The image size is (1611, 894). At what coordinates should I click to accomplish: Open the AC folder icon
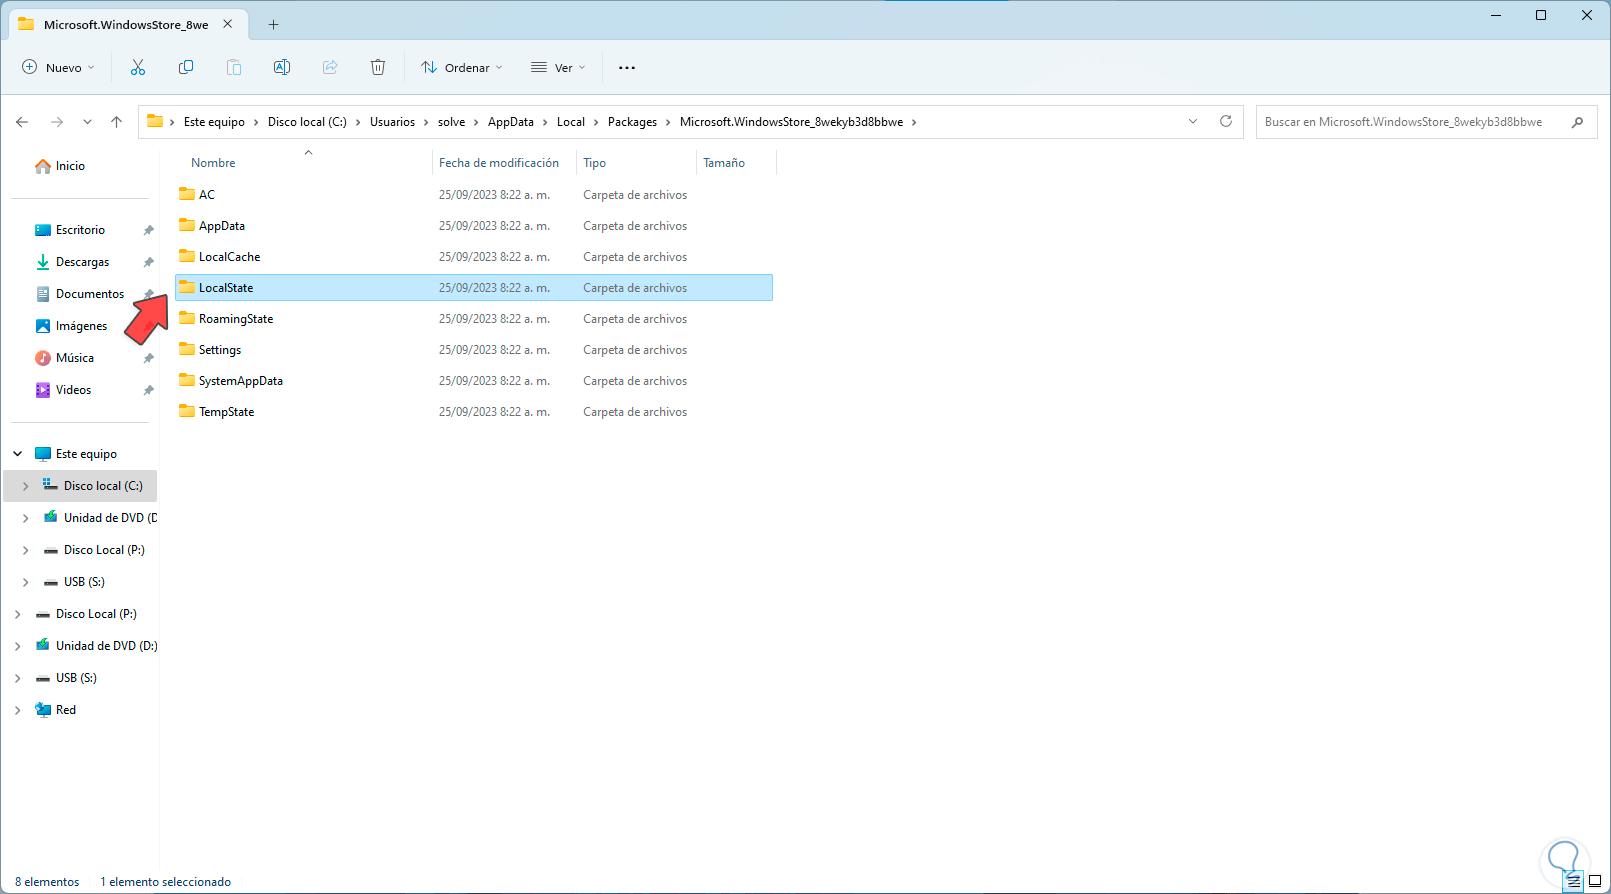[187, 194]
